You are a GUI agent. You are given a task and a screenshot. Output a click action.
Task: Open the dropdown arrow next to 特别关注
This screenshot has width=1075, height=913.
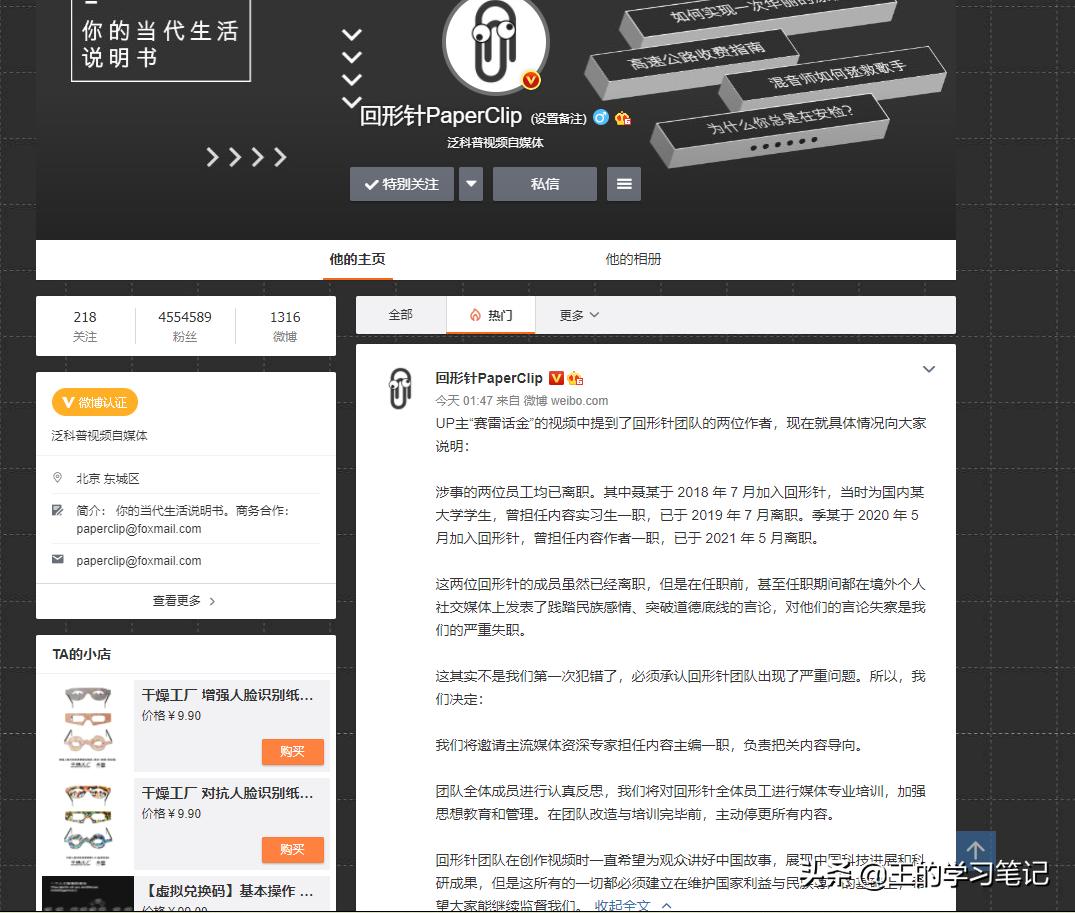tap(470, 183)
